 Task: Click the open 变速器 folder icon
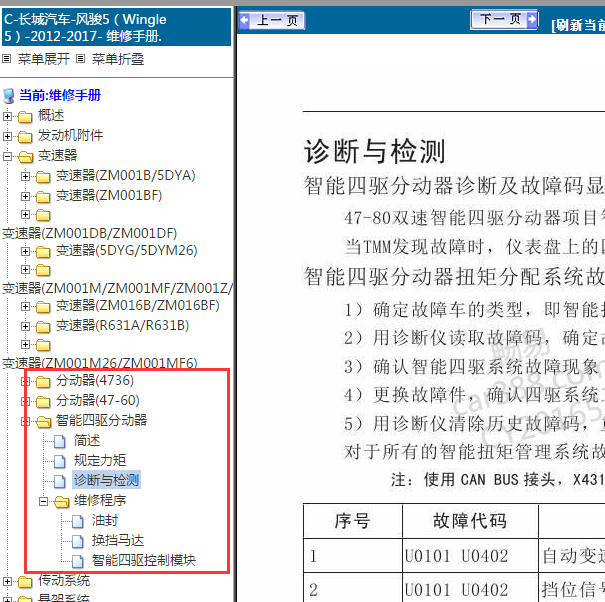25,157
